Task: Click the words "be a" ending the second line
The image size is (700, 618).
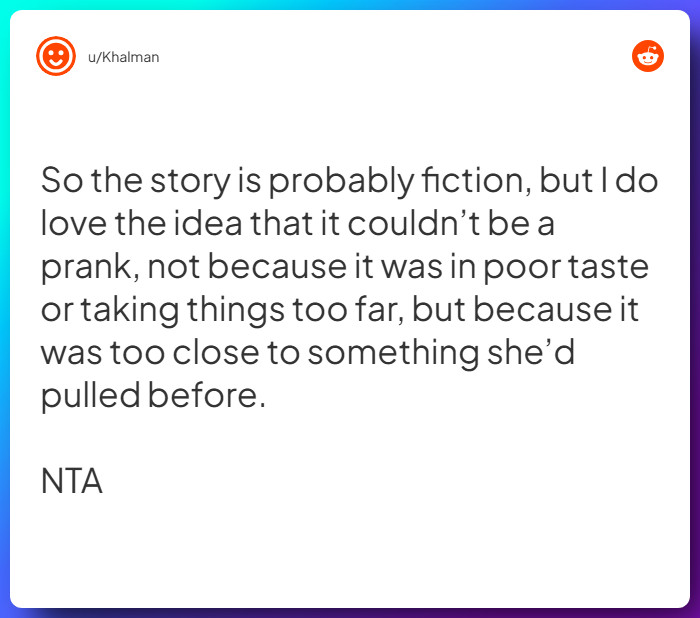Action: [x=529, y=223]
